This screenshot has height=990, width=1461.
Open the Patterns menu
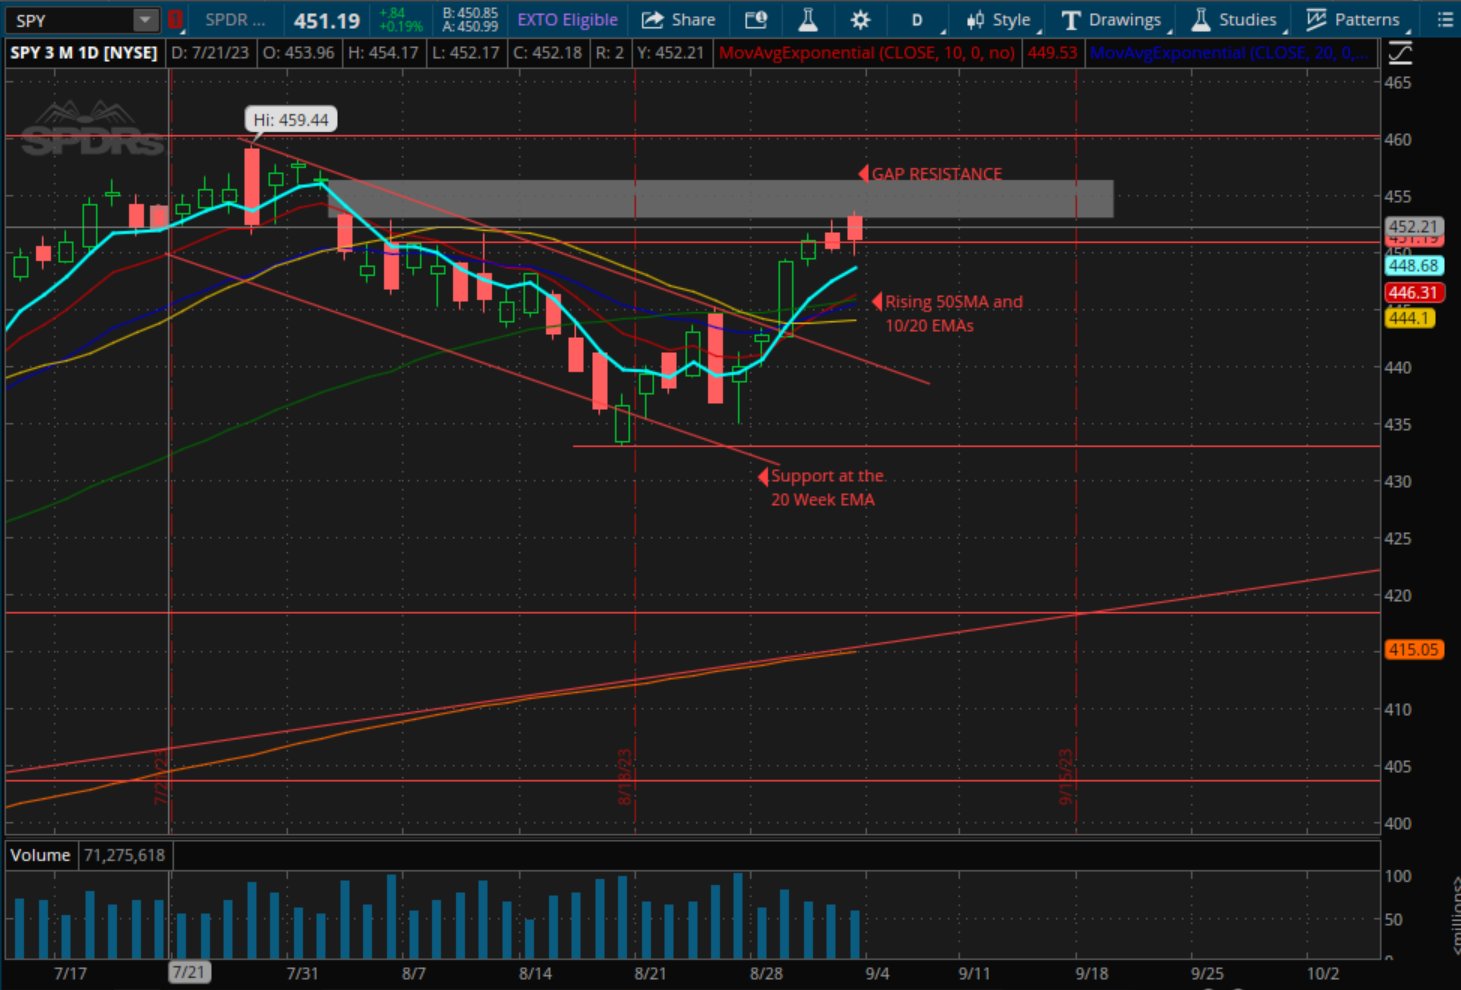pyautogui.click(x=1354, y=20)
